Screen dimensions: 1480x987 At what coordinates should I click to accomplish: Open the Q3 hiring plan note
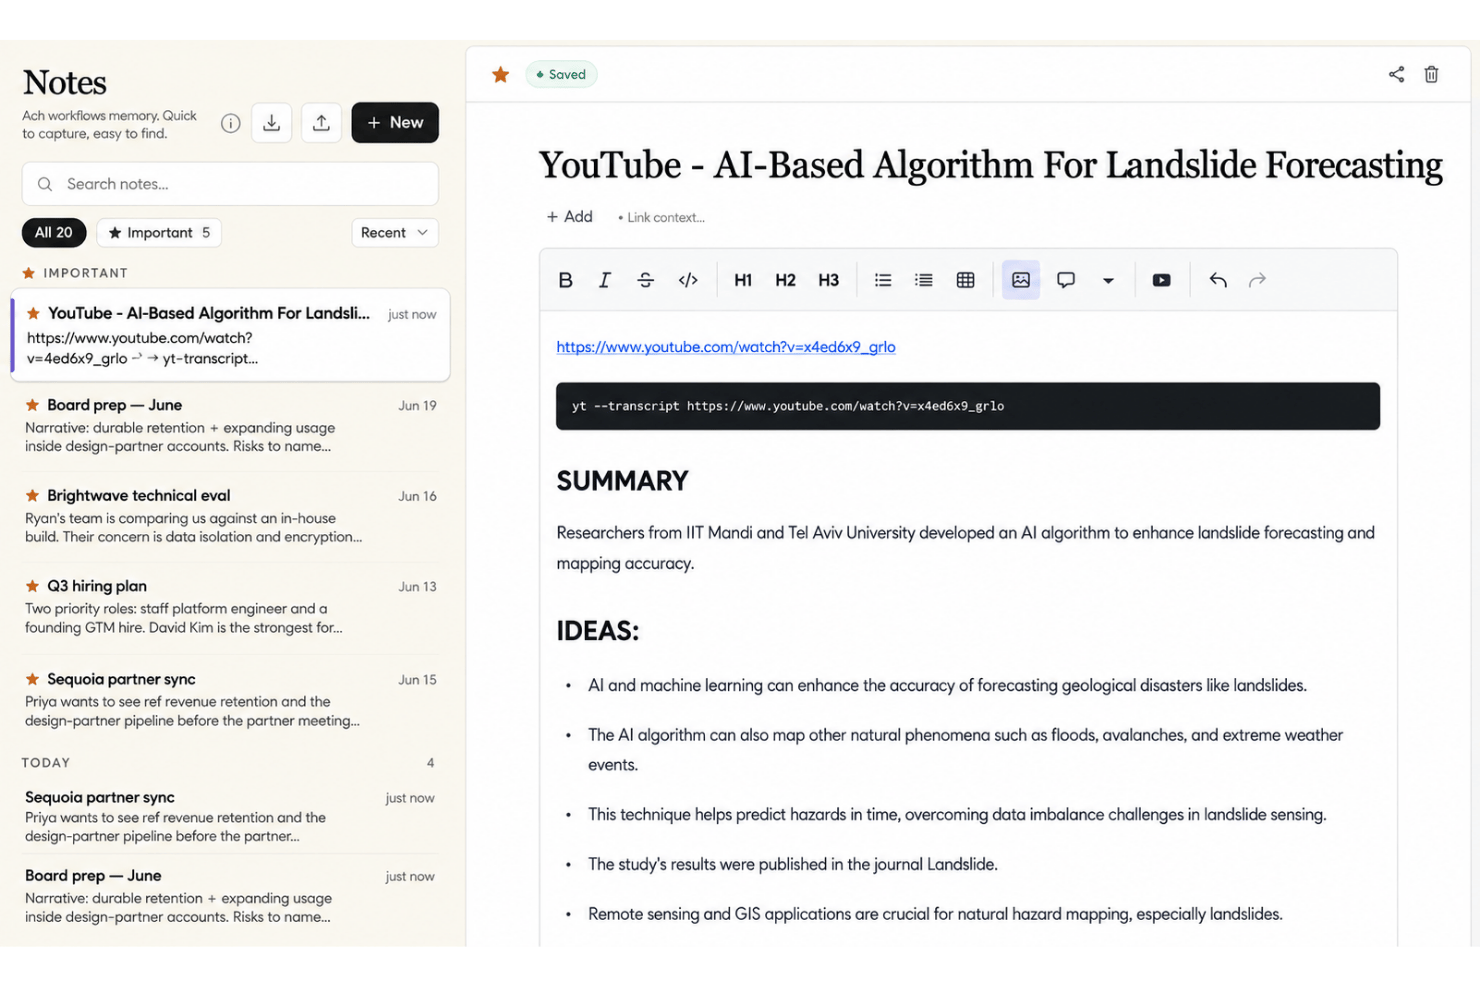(x=230, y=607)
